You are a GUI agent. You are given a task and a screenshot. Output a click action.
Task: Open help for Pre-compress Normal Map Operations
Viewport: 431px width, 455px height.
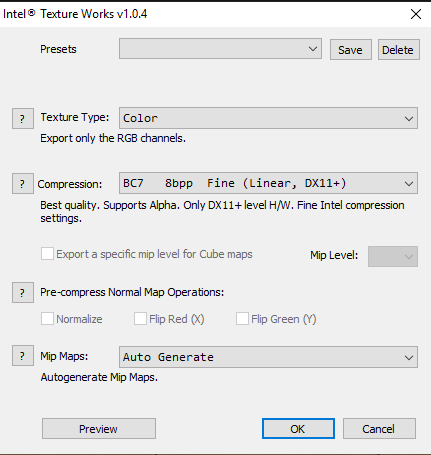coord(23,292)
